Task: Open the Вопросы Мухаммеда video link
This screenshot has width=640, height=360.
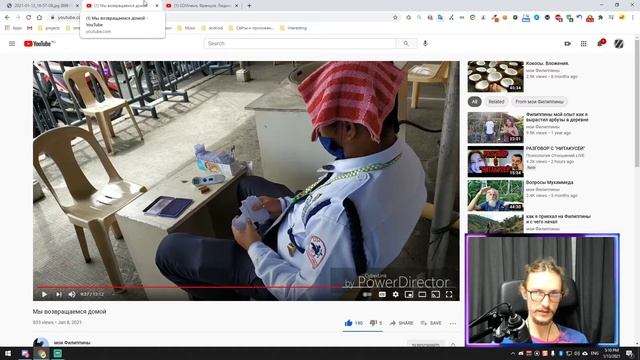Action: [549, 182]
